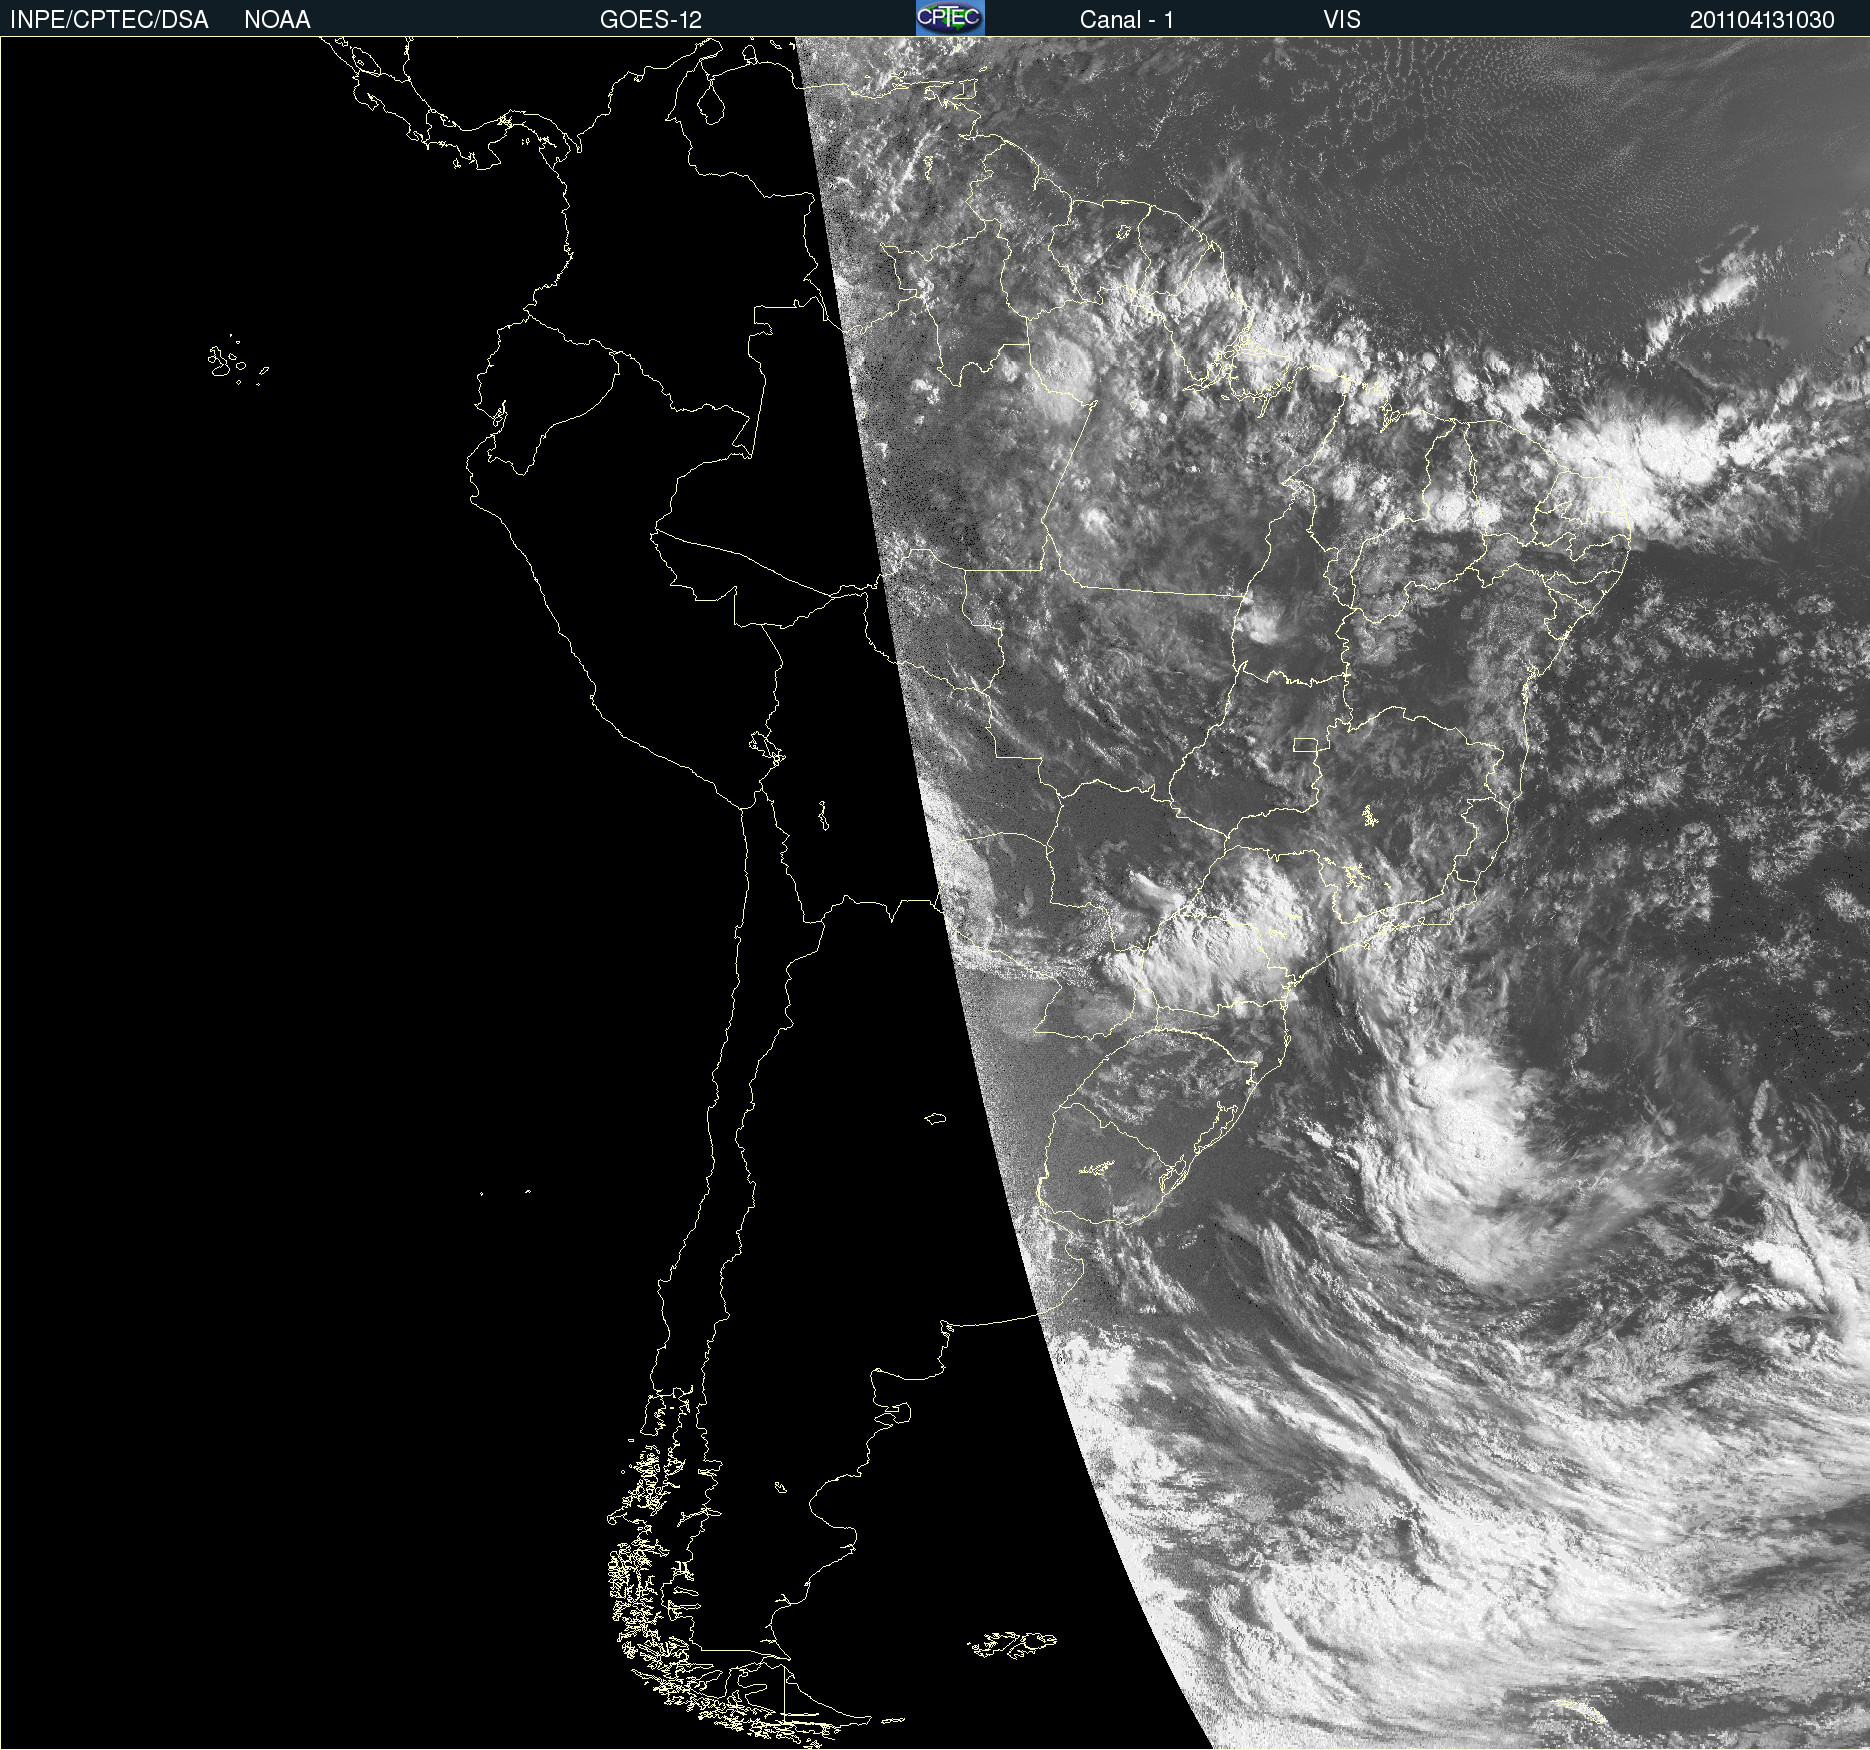Click the GOES-12 satellite label

[x=651, y=20]
